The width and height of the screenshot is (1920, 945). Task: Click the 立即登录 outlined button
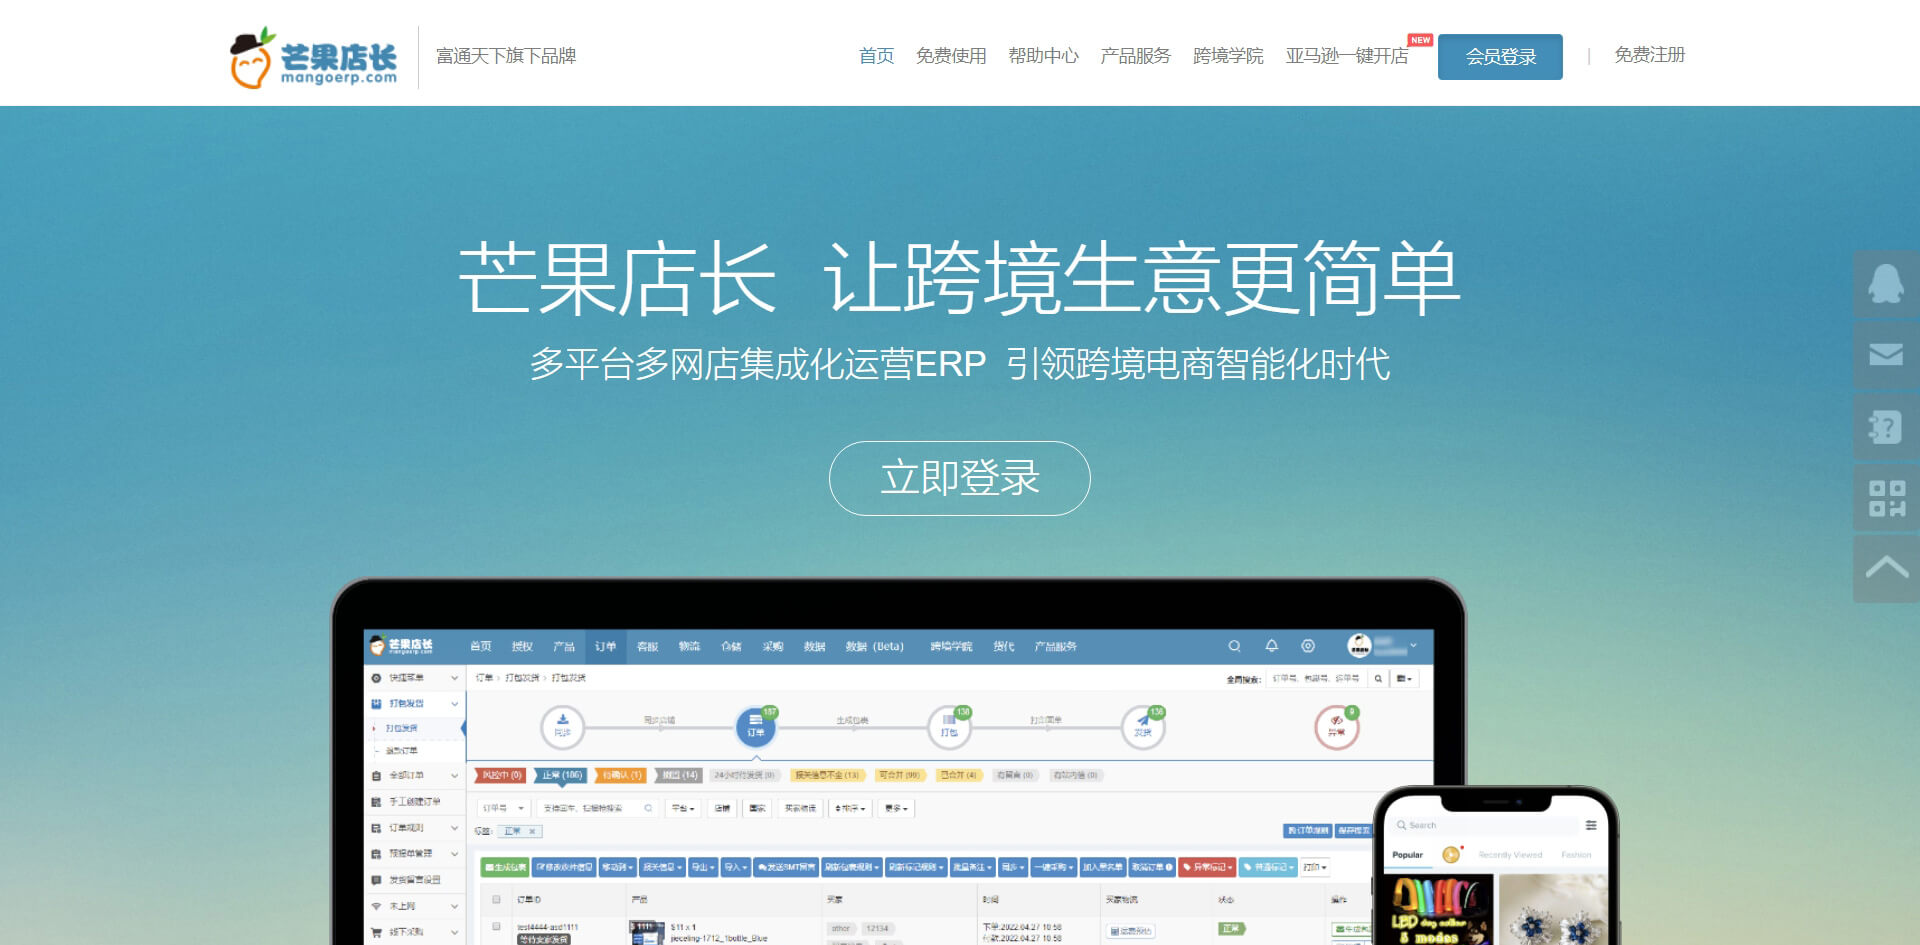960,478
